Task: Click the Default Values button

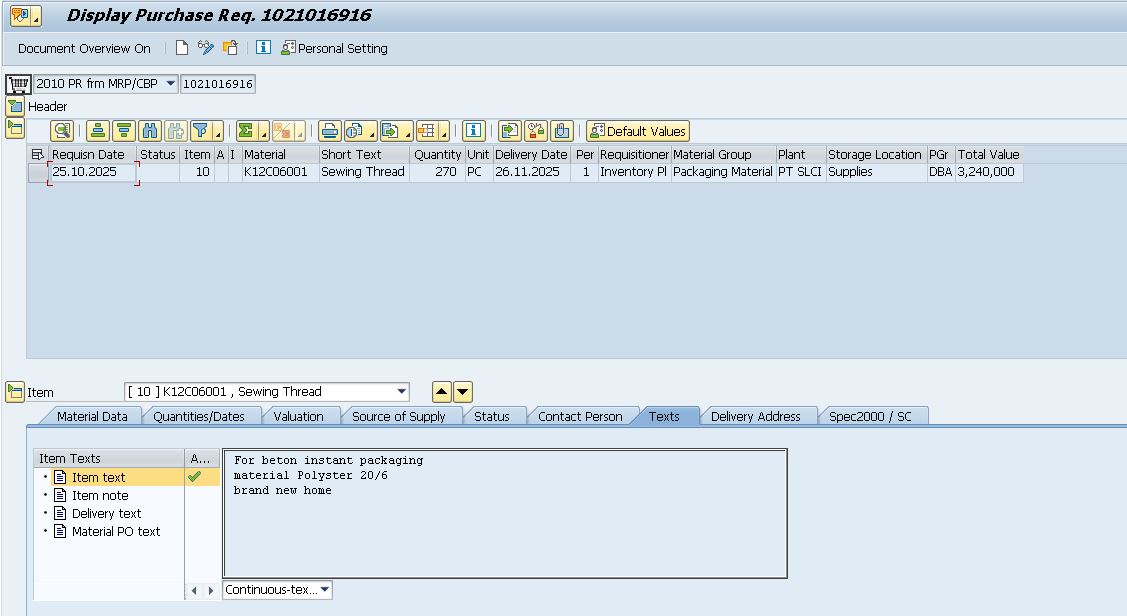Action: tap(638, 131)
